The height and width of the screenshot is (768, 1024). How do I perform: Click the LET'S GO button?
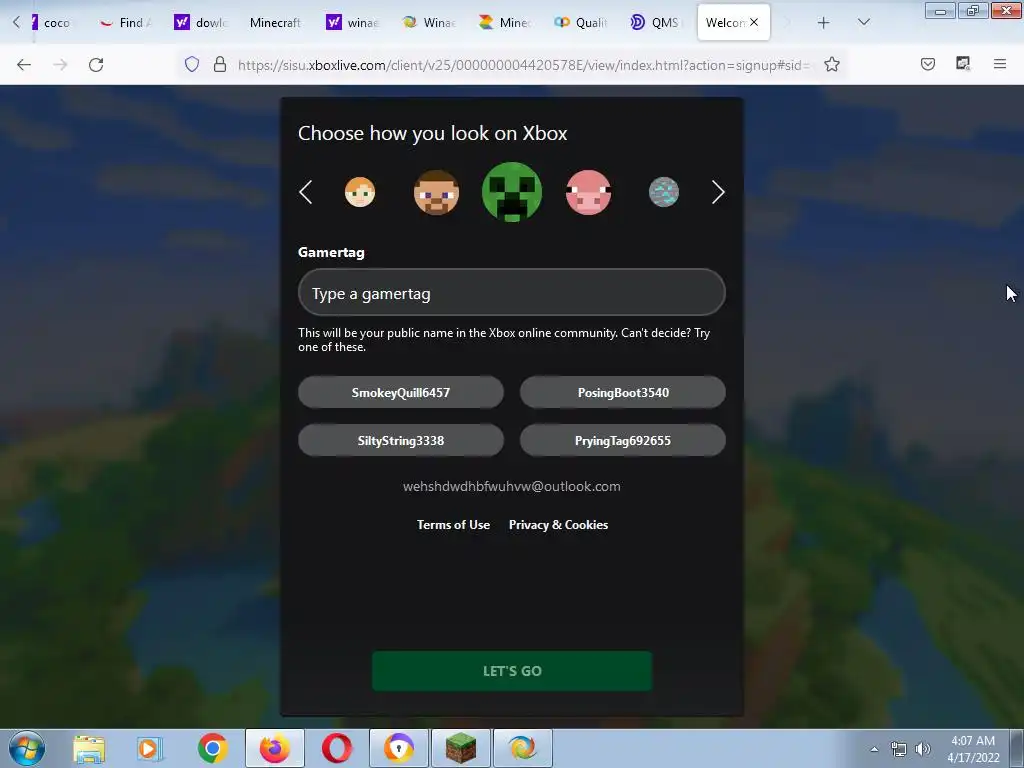512,671
